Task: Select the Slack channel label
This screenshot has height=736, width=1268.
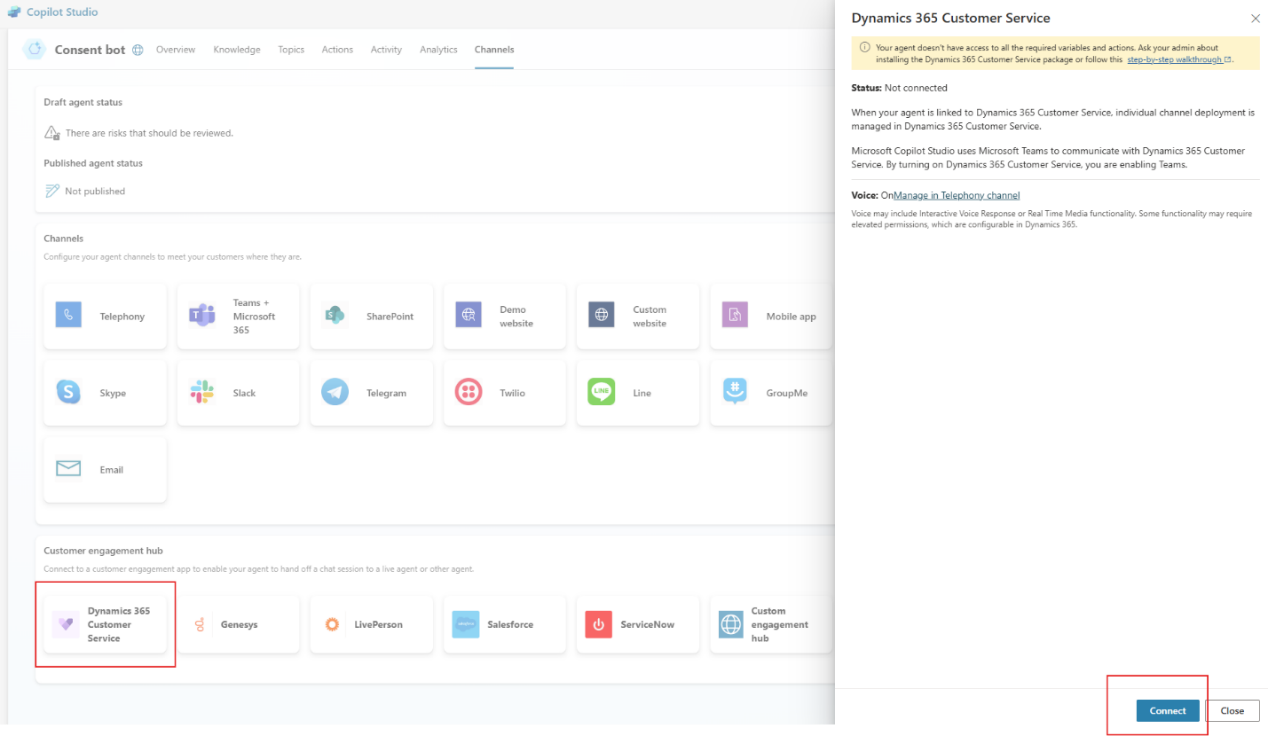Action: coord(244,394)
